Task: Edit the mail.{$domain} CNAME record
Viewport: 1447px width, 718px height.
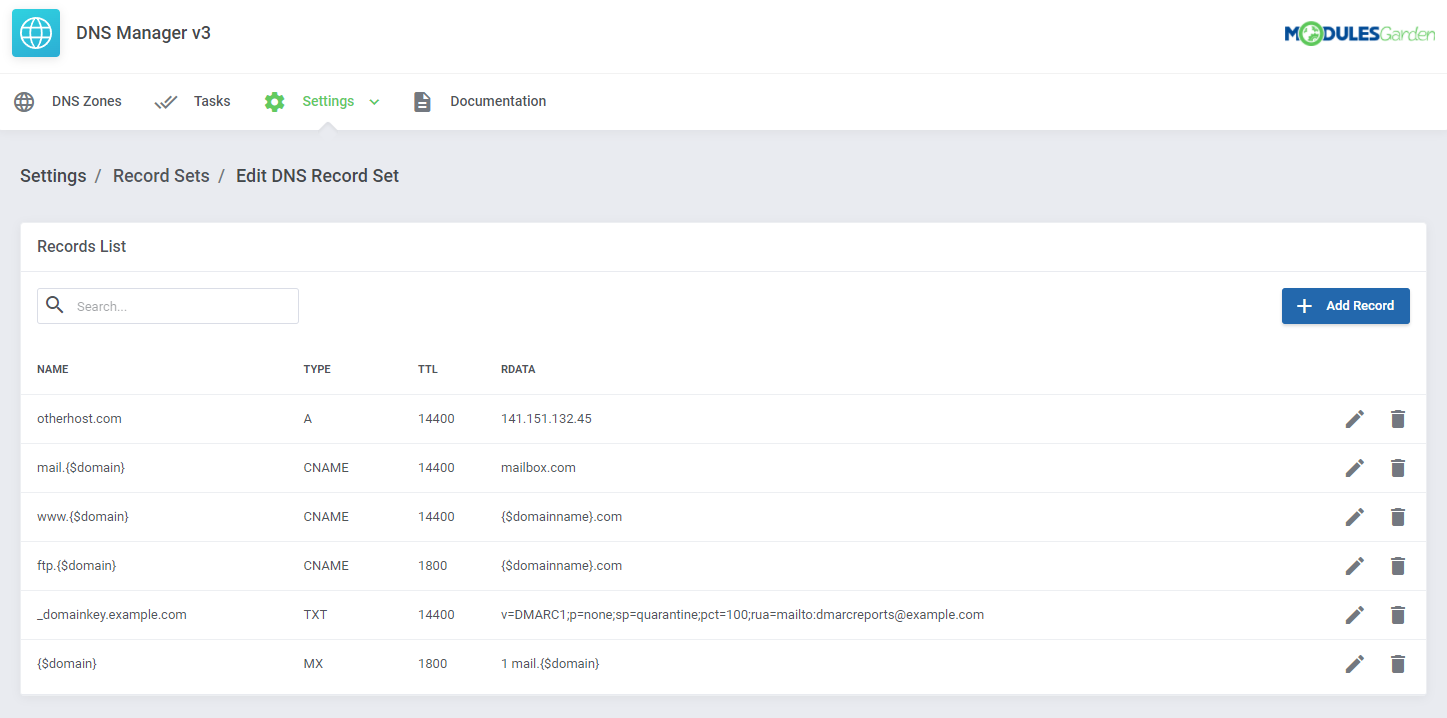Action: 1354,468
